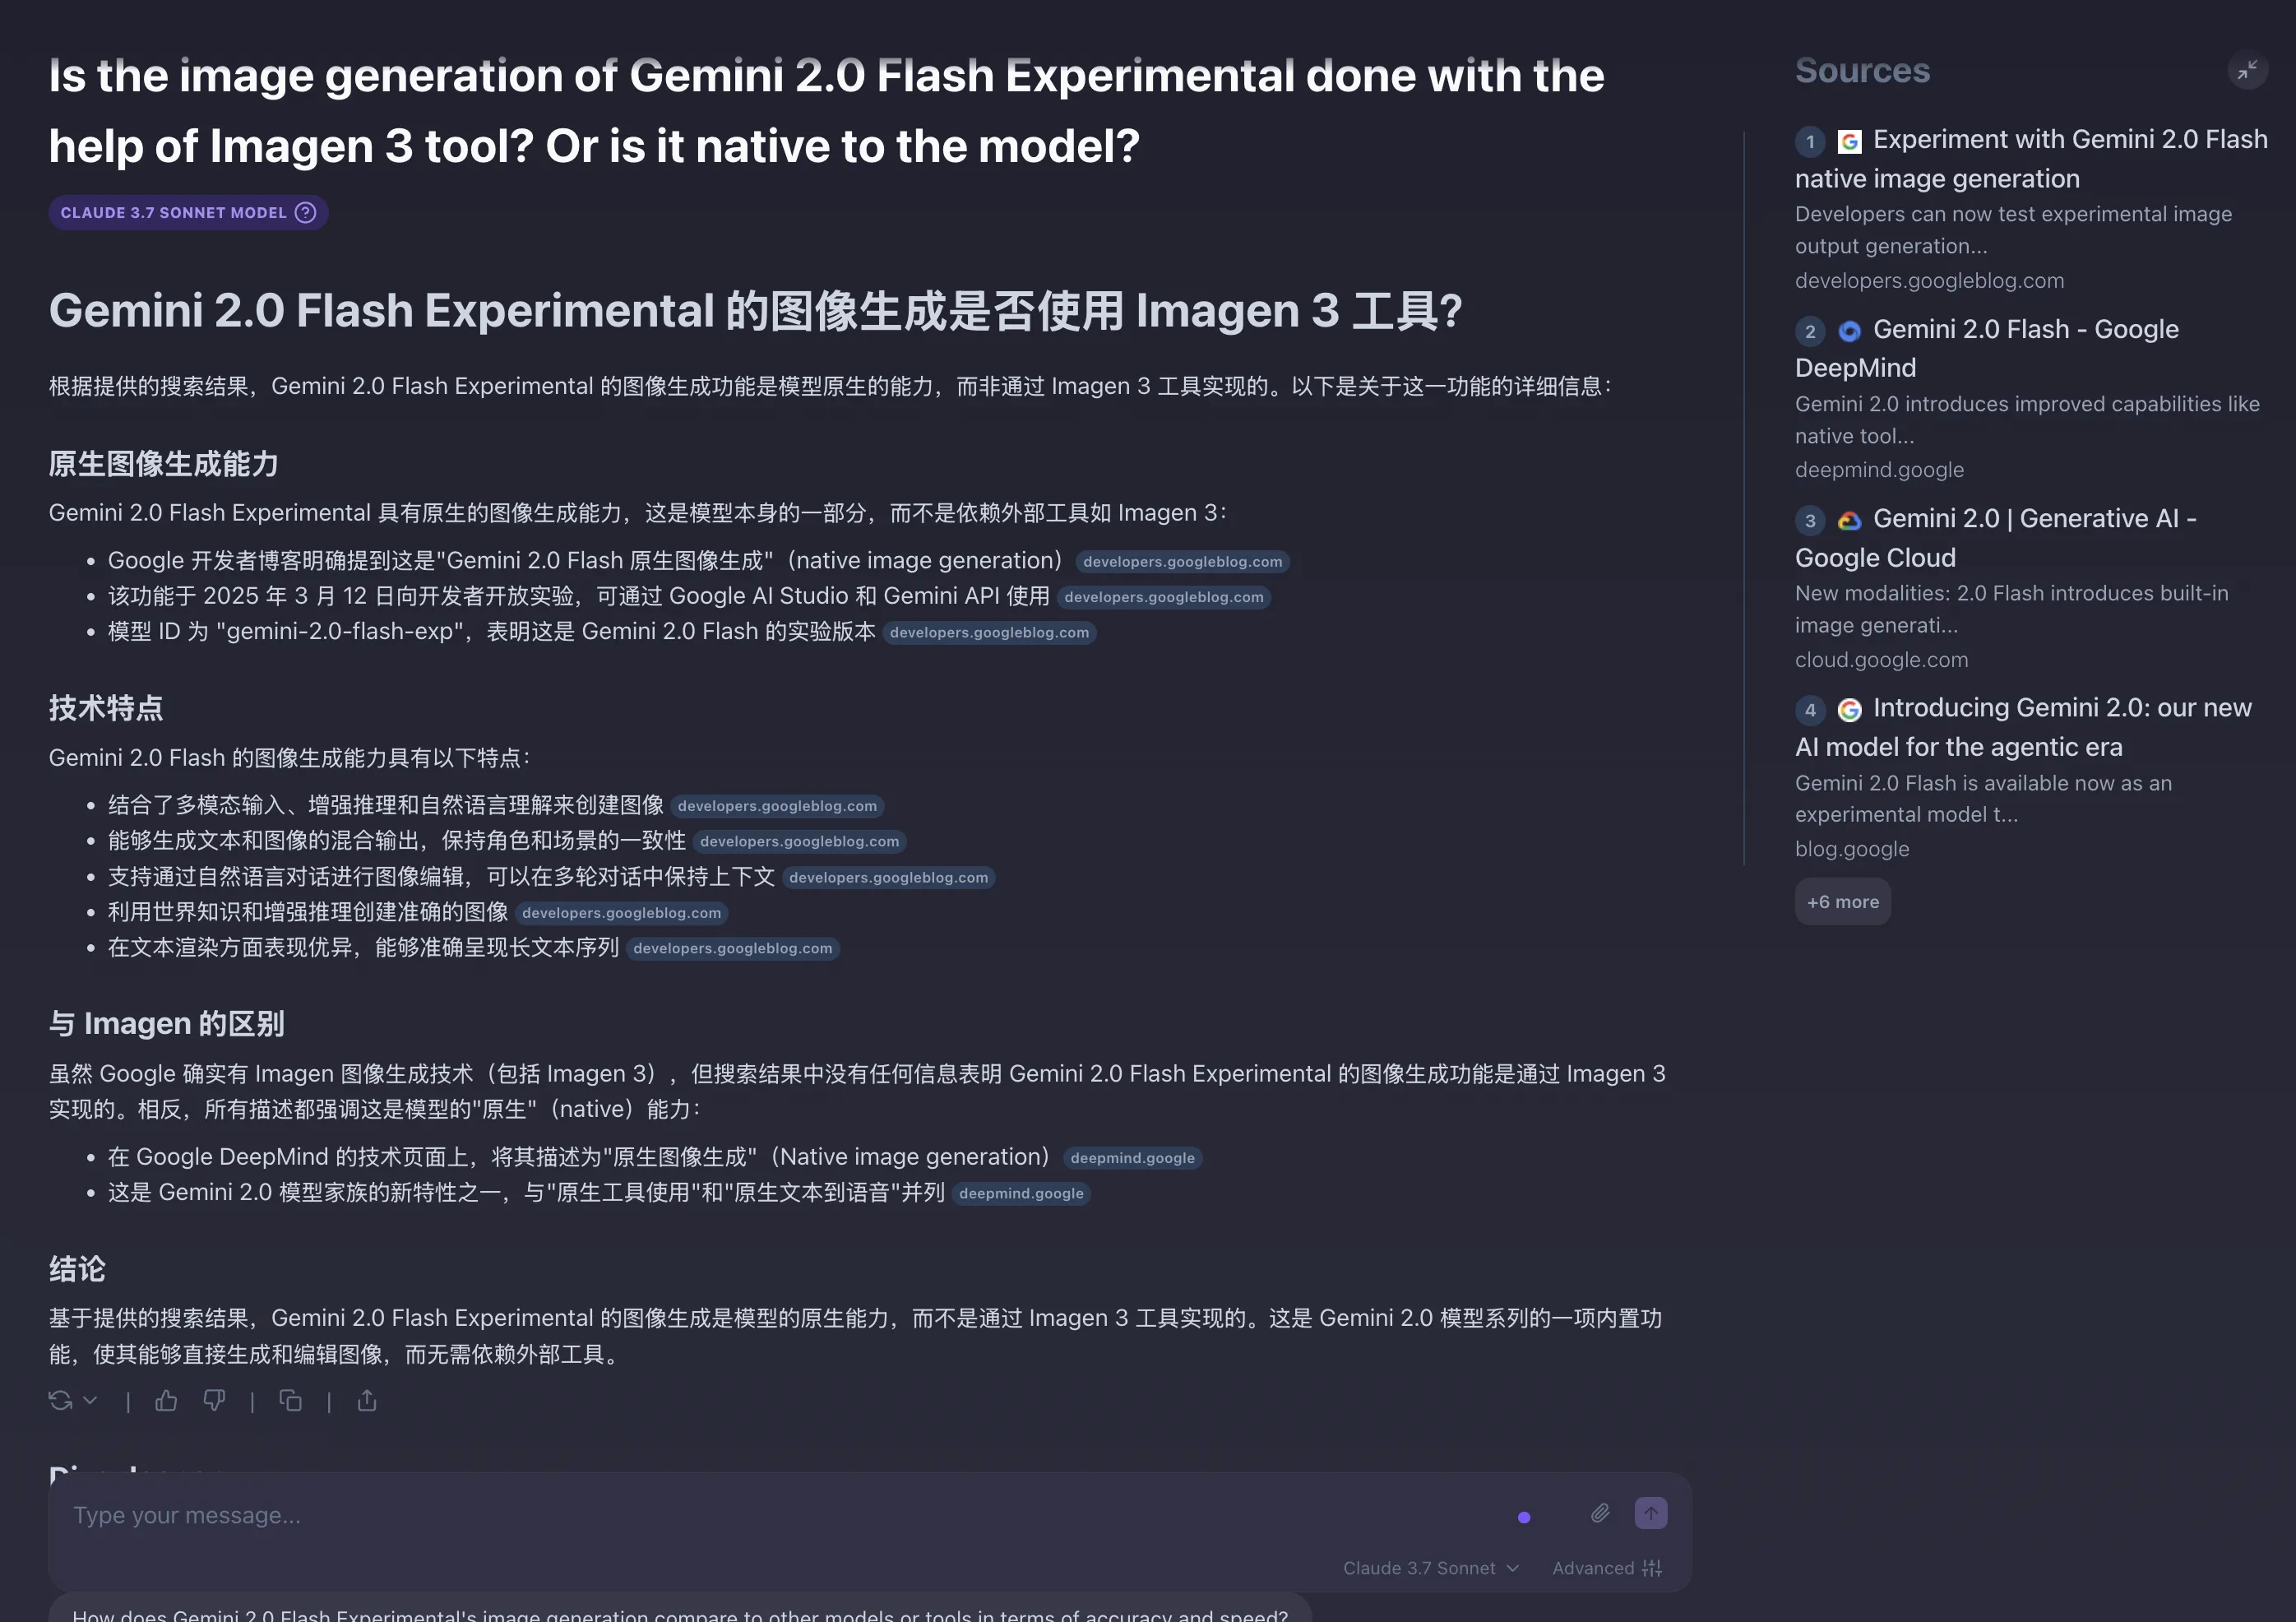Image resolution: width=2296 pixels, height=1622 pixels.
Task: Click the 技术特点 heading
Action: (x=106, y=708)
